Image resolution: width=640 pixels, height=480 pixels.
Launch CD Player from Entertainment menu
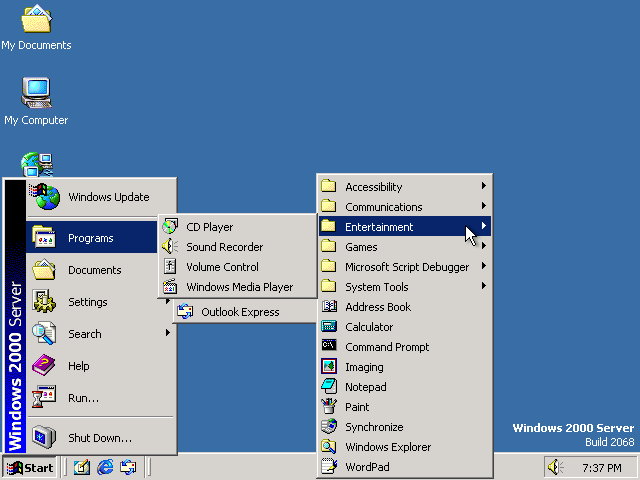[238, 227]
